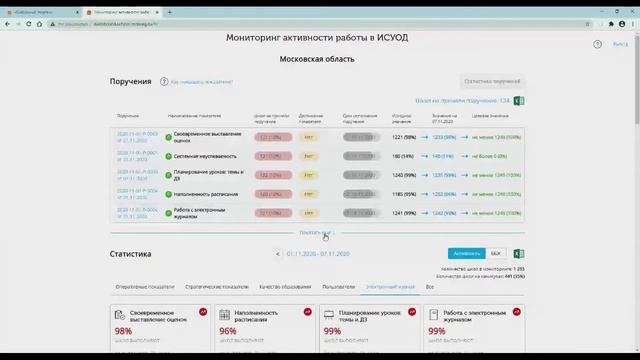The image size is (640, 360).
Task: Open link of schools not accepting assignments
Action: pyautogui.click(x=462, y=101)
